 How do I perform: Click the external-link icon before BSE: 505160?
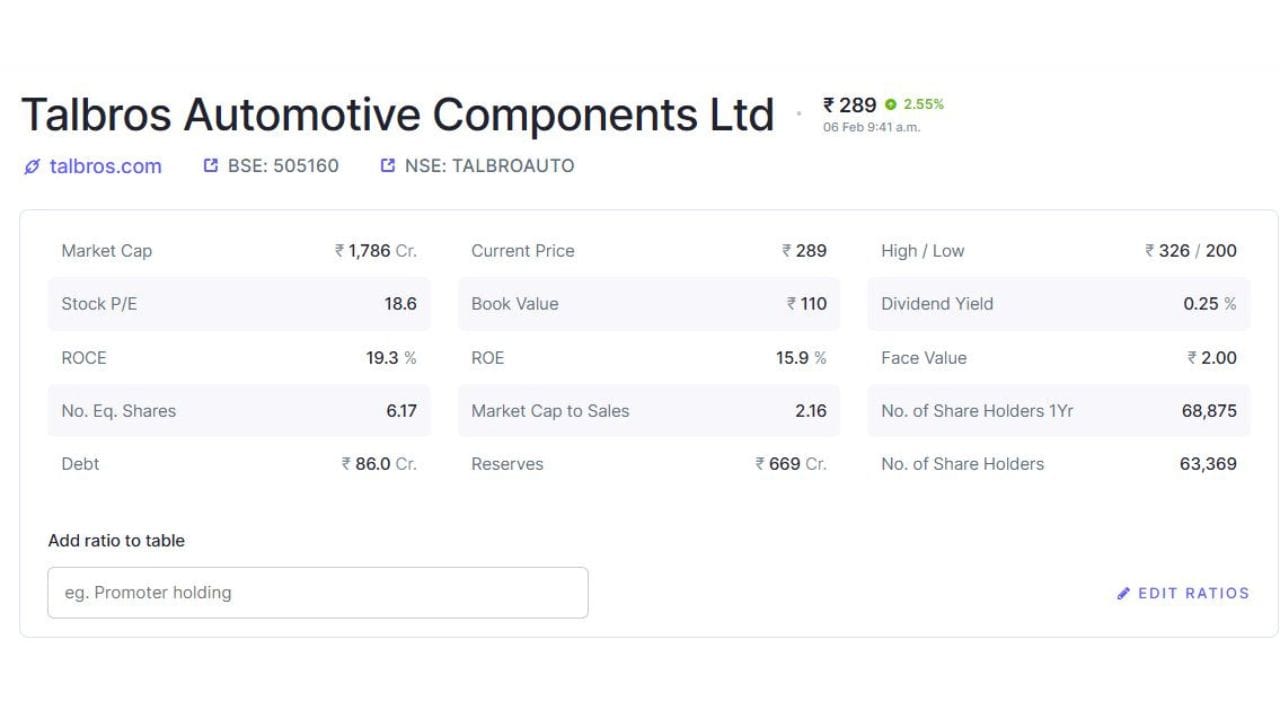210,166
